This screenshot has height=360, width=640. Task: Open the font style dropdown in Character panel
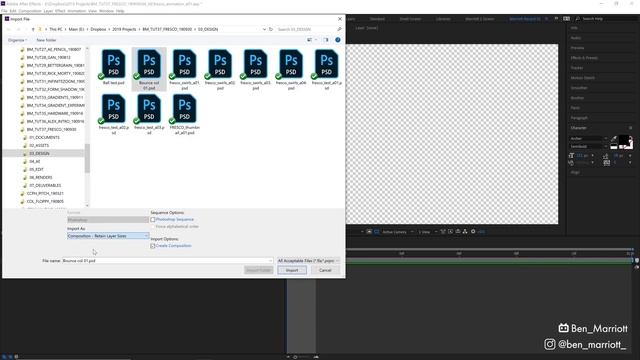pos(589,146)
